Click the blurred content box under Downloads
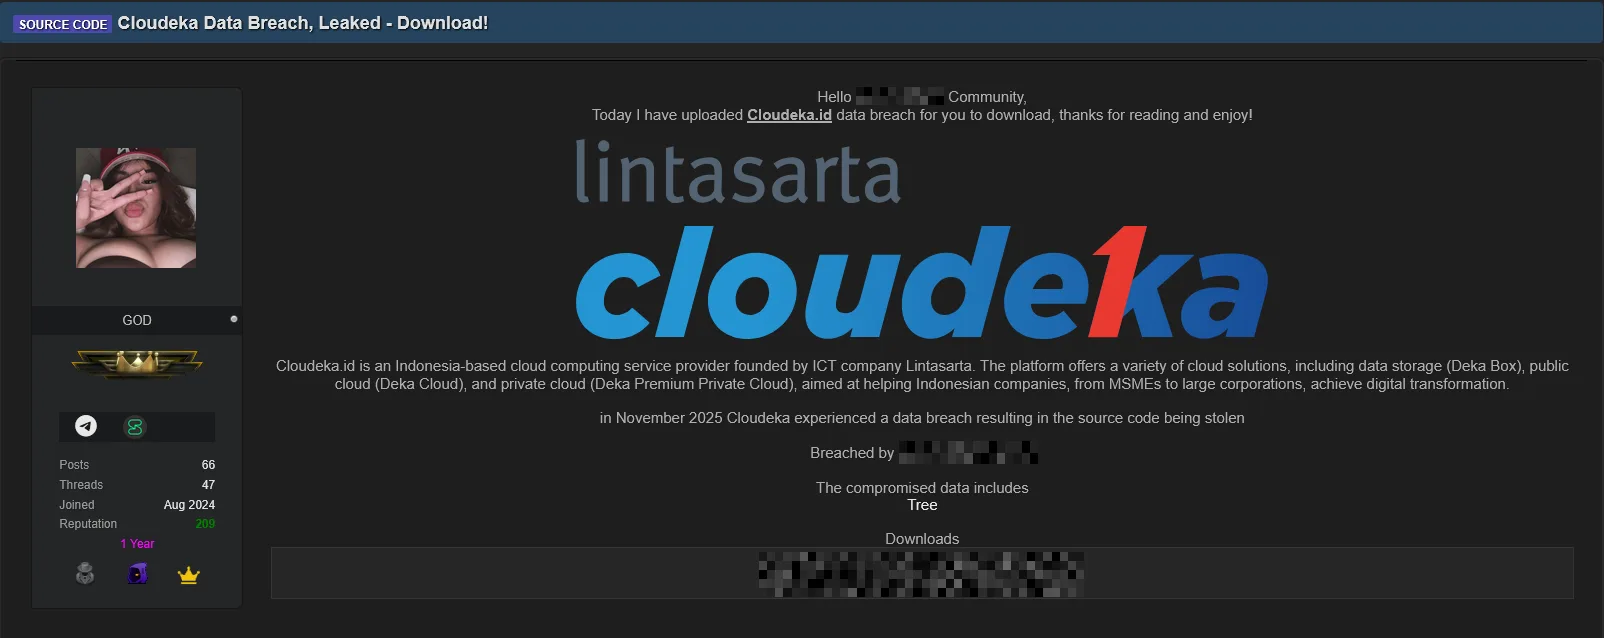 pos(921,573)
